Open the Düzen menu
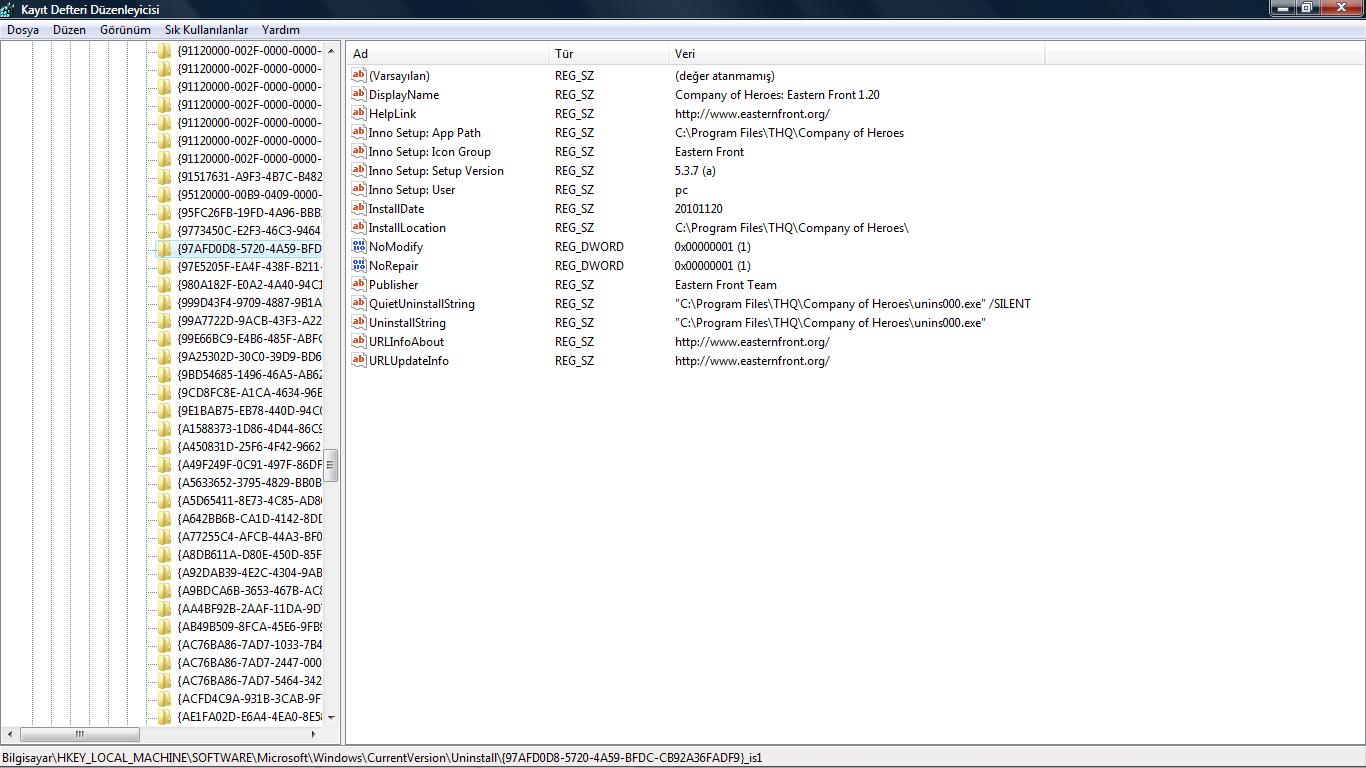The width and height of the screenshot is (1366, 768). pyautogui.click(x=70, y=30)
